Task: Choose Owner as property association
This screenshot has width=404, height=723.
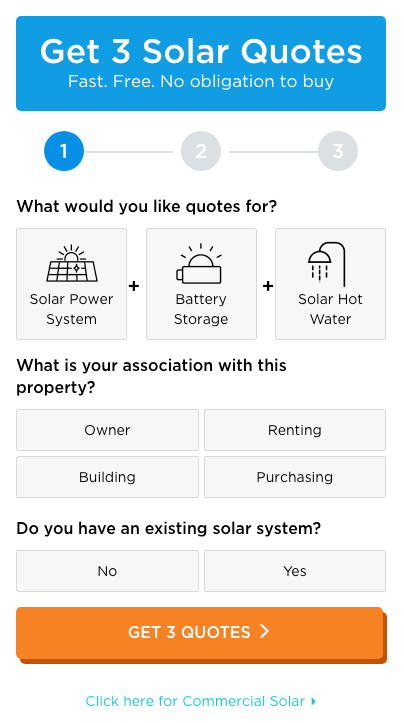Action: click(x=107, y=430)
